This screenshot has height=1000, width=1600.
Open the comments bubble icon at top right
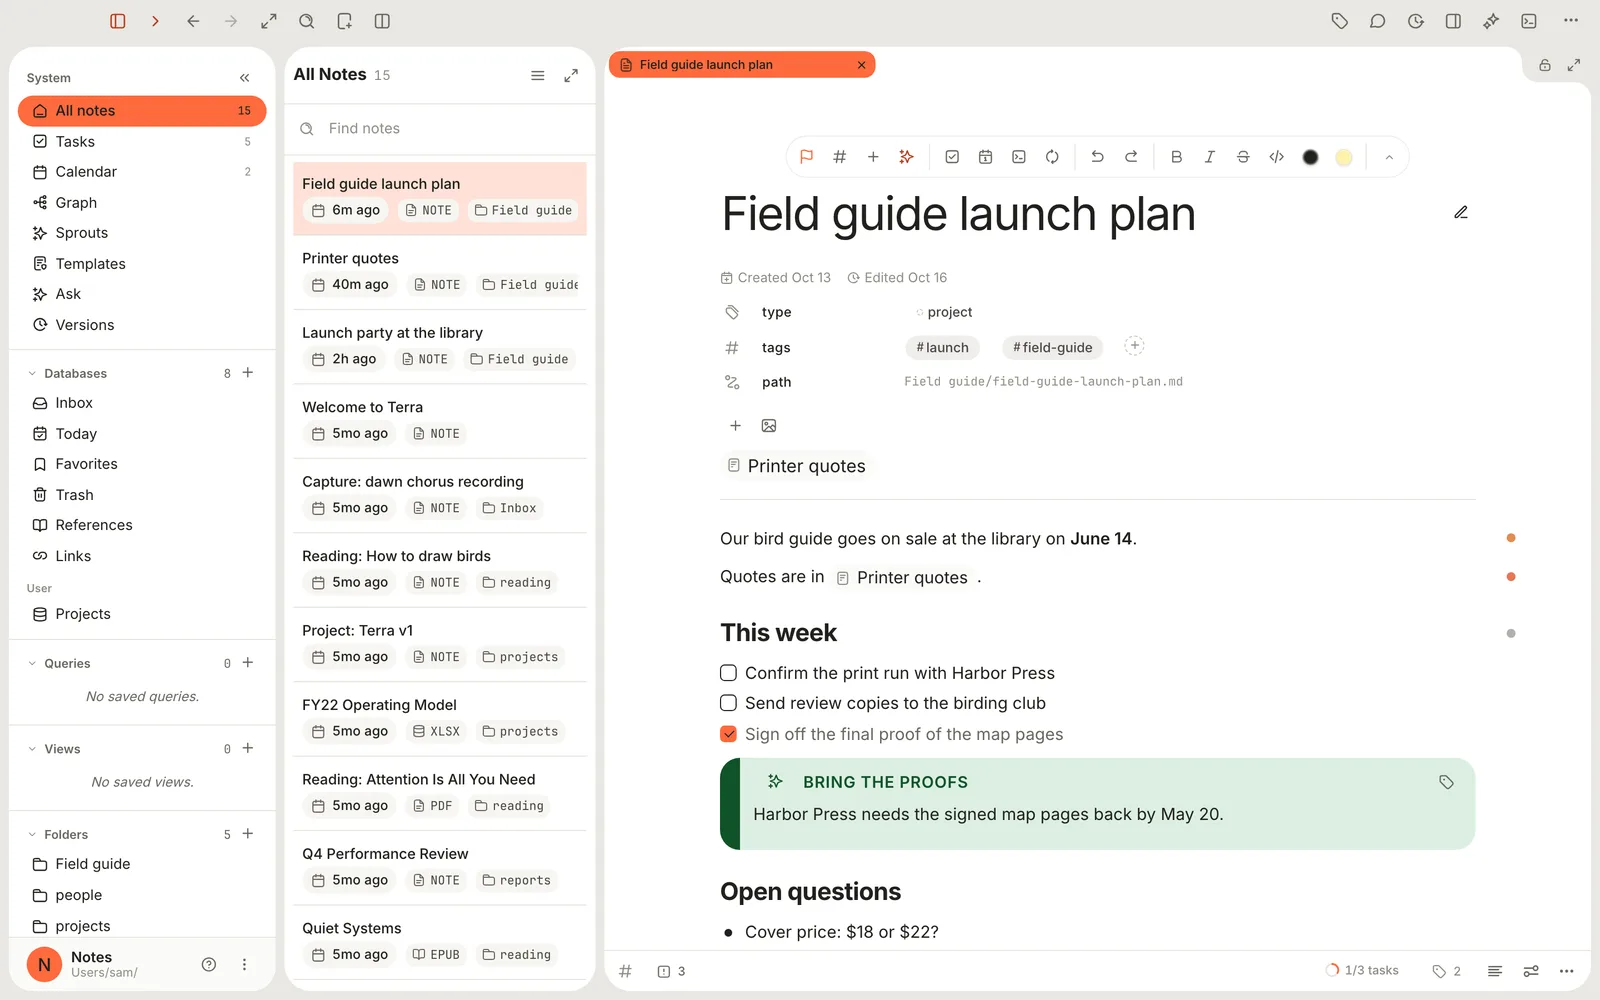[1378, 21]
